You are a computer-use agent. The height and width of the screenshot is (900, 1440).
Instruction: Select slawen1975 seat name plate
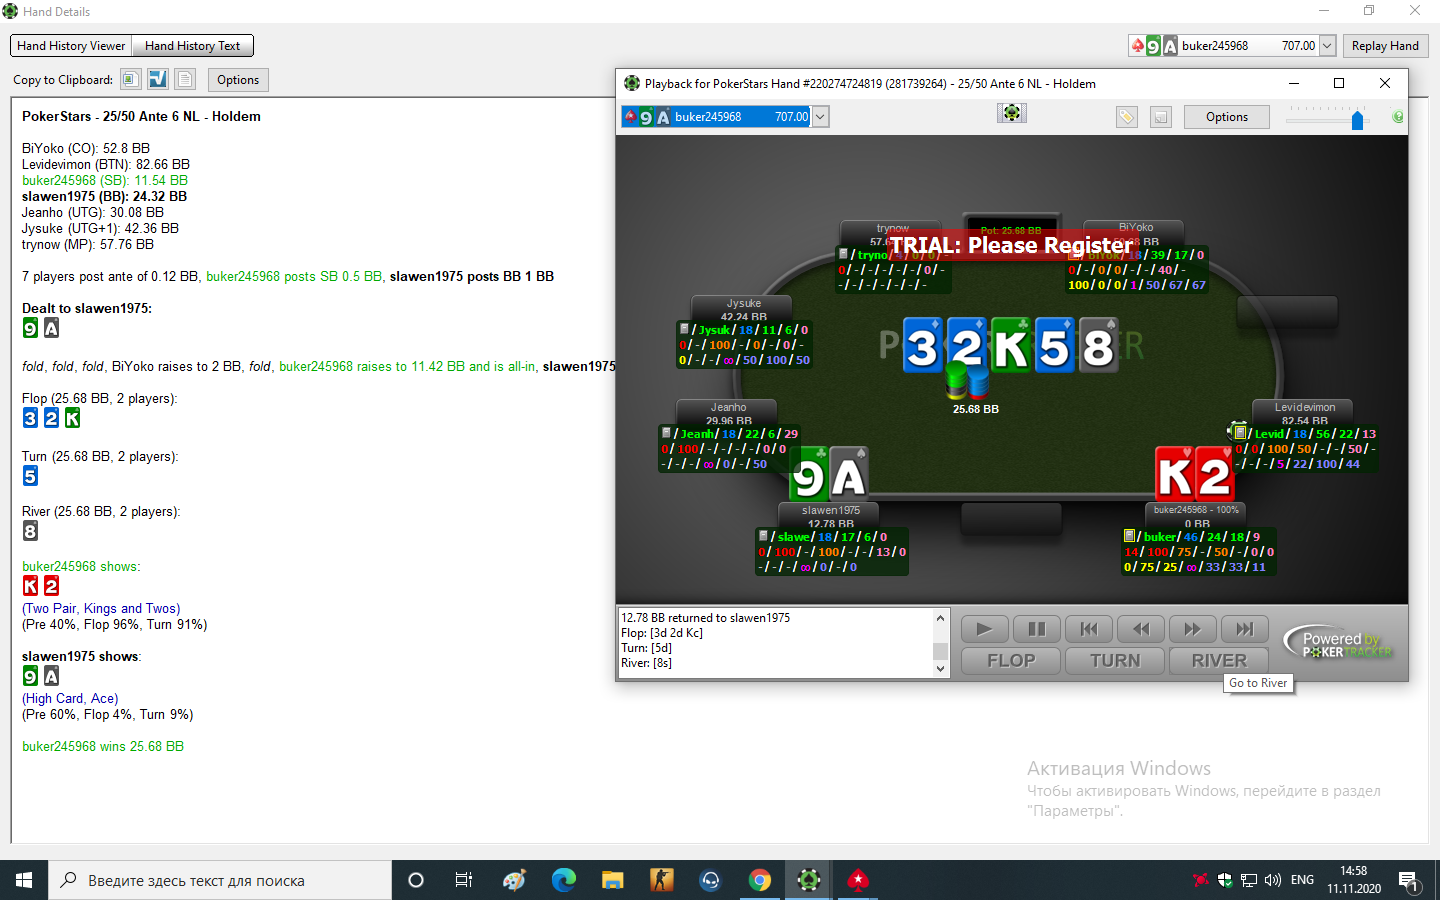coord(830,515)
